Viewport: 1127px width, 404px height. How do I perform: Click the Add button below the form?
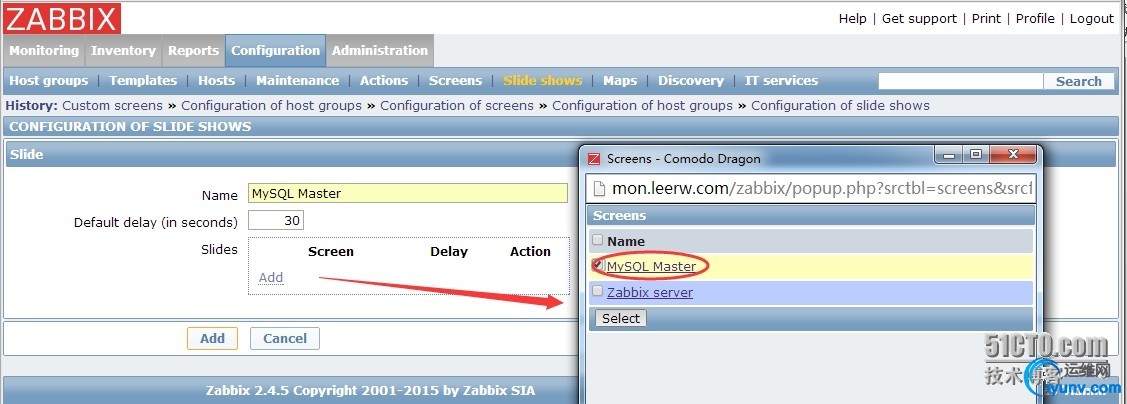[212, 339]
